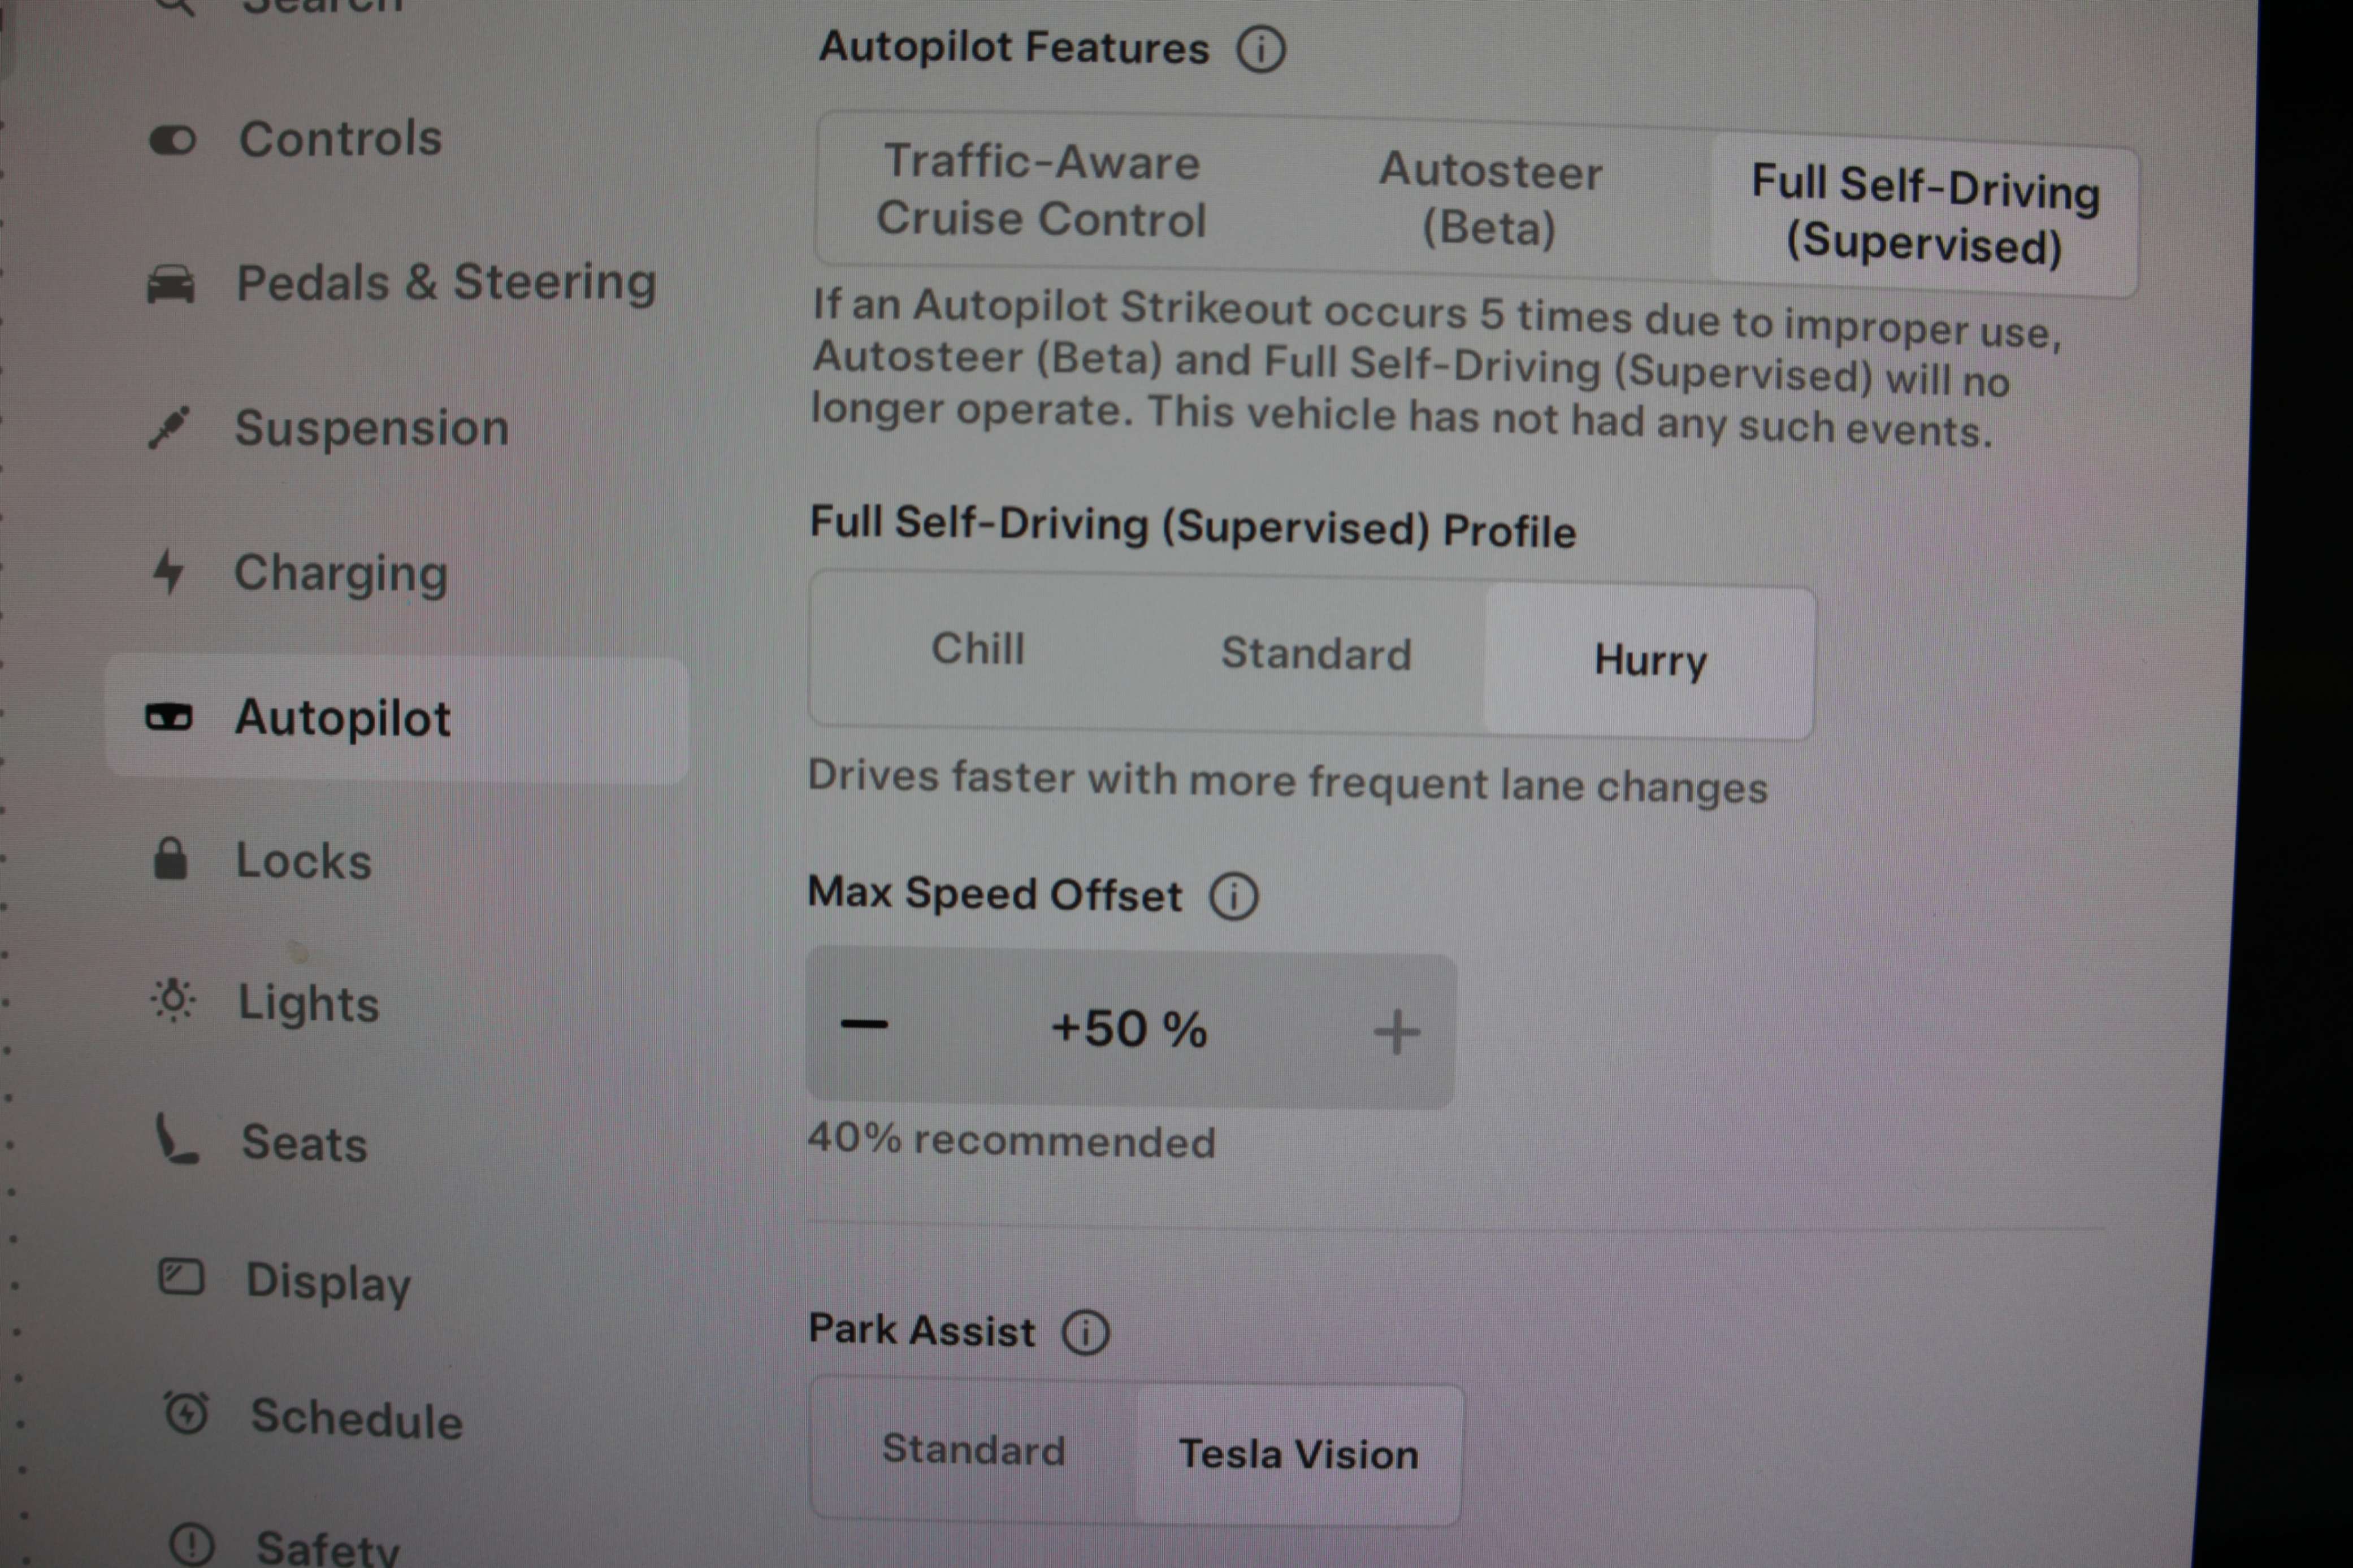Click the Charging lightning bolt icon

tap(168, 572)
